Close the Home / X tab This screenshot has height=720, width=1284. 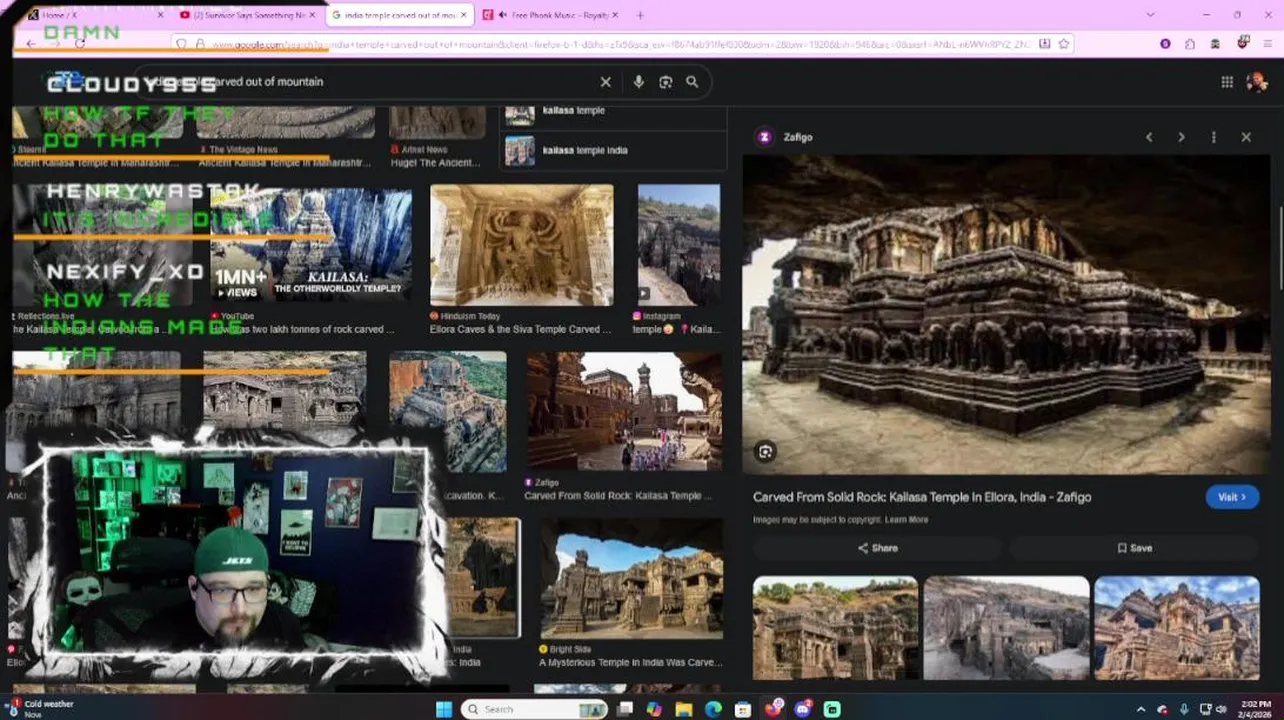[161, 15]
